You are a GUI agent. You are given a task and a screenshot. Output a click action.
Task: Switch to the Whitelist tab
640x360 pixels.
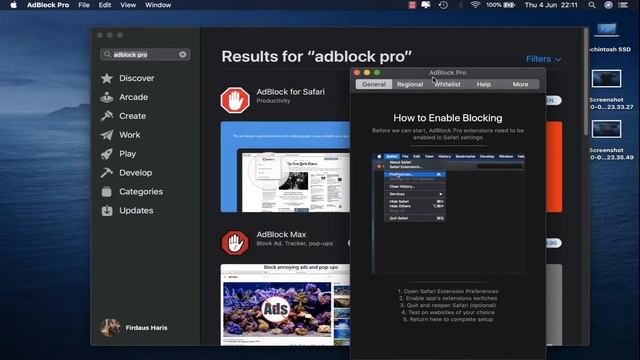[x=447, y=84]
